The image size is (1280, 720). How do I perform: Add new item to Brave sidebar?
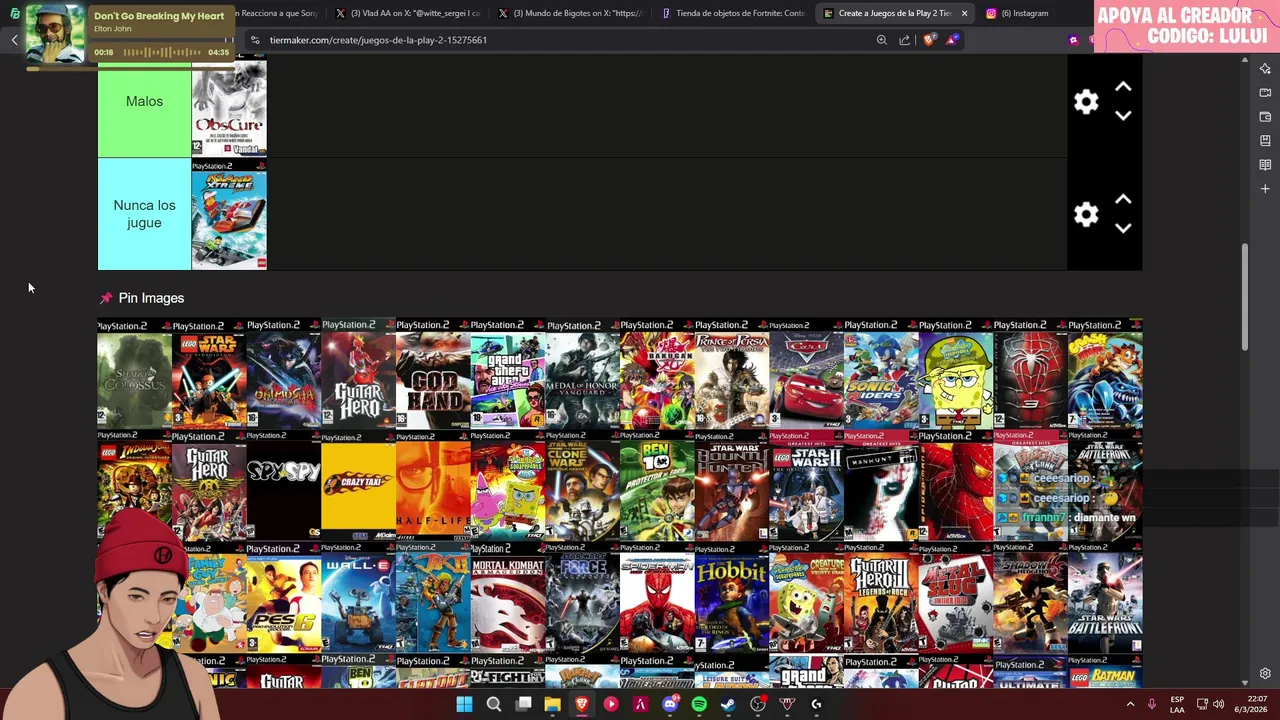click(1265, 188)
